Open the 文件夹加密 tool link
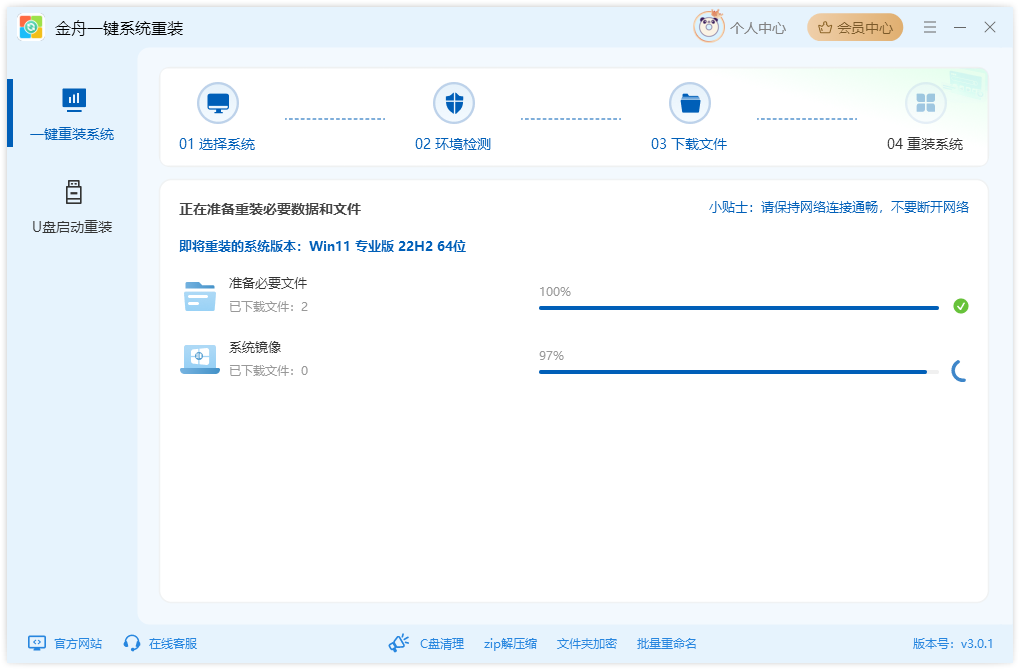 click(587, 644)
